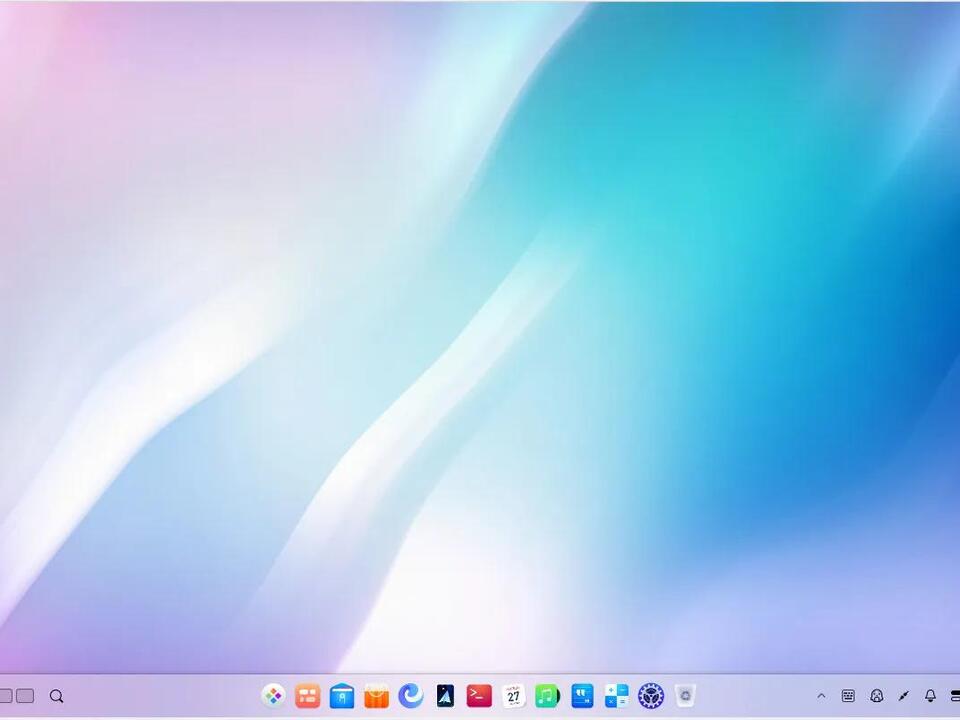
Task: Click the system settings gear beside Control Center
Action: (650, 696)
